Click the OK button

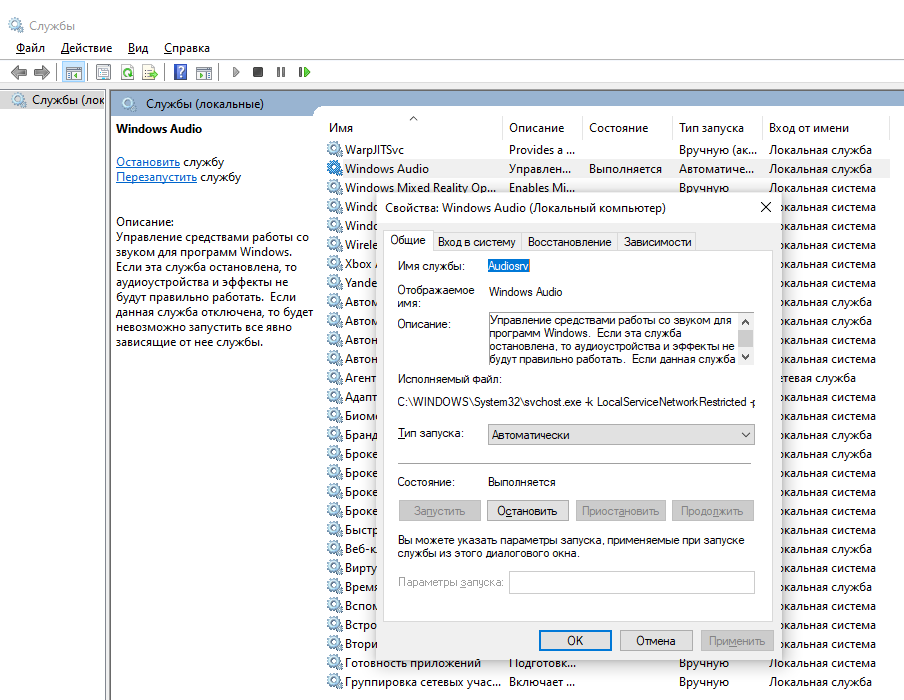click(x=575, y=641)
